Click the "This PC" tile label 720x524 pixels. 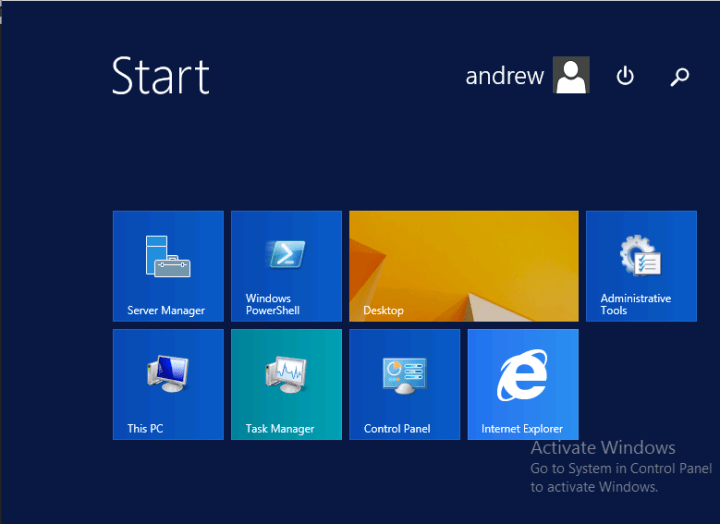[x=145, y=429]
